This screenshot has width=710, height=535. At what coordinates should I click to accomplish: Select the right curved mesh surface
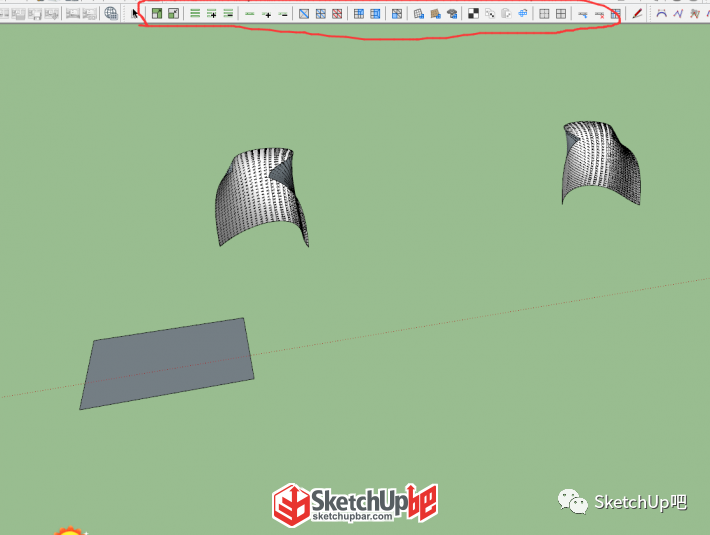(x=601, y=163)
